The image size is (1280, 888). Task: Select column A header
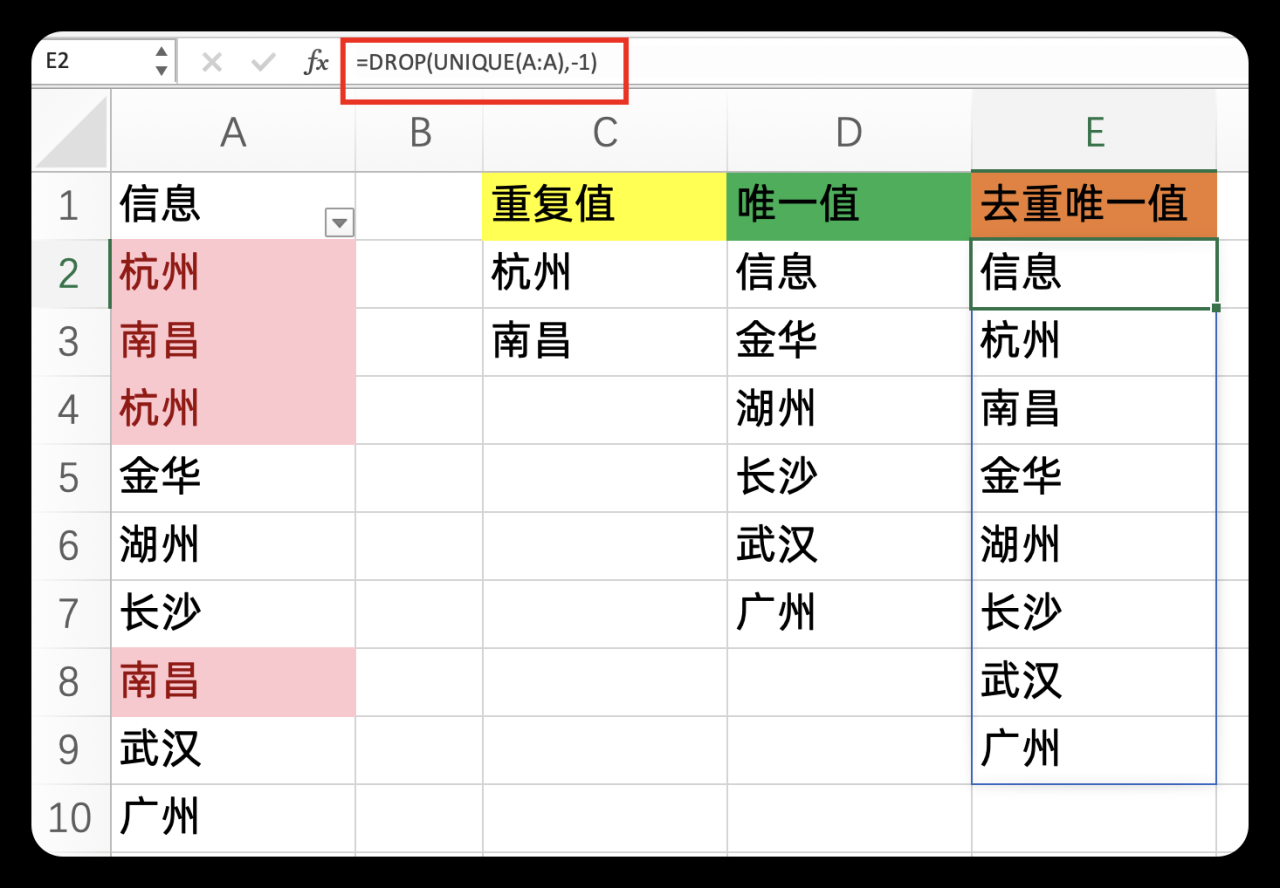[233, 131]
